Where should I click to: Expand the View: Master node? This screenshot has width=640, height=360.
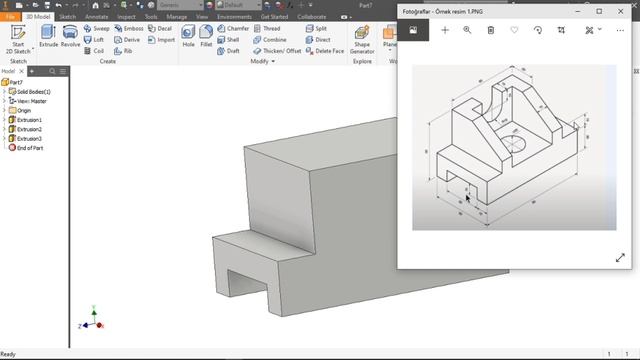pyautogui.click(x=4, y=101)
